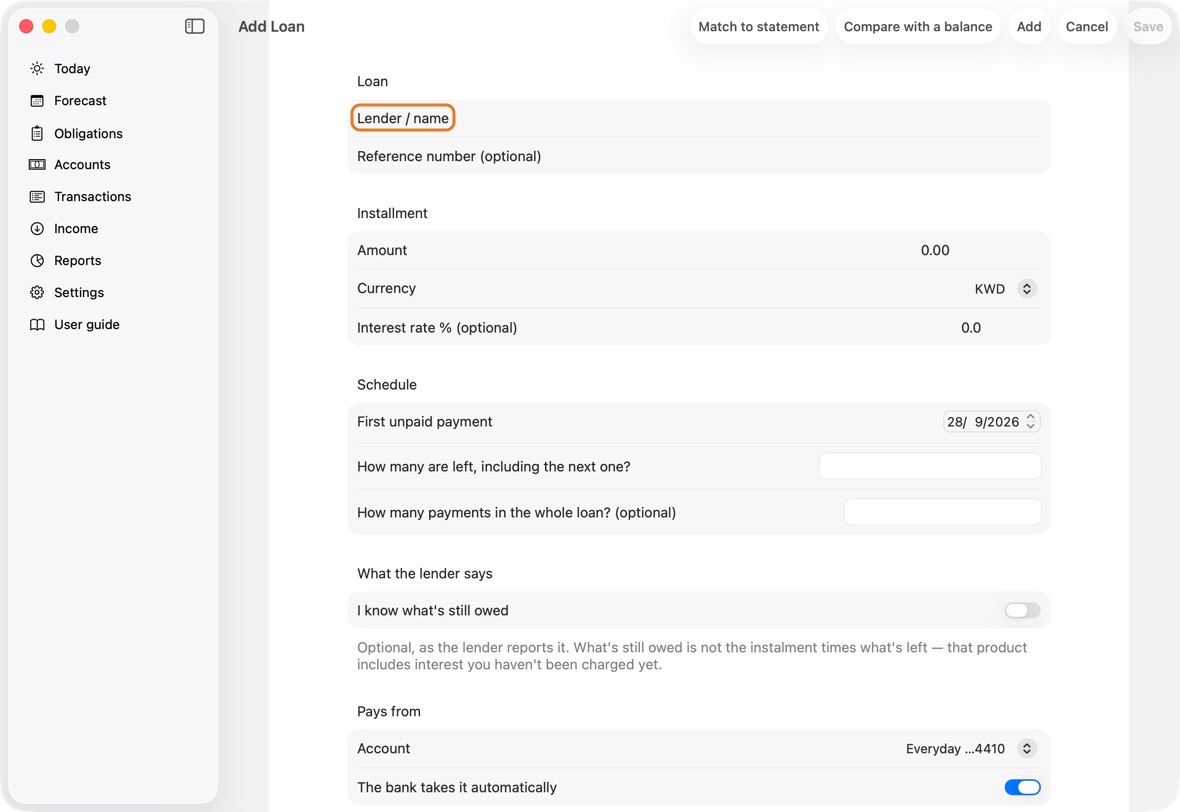Turn off "The bank takes it automatically"
The image size is (1180, 812).
tap(1022, 787)
